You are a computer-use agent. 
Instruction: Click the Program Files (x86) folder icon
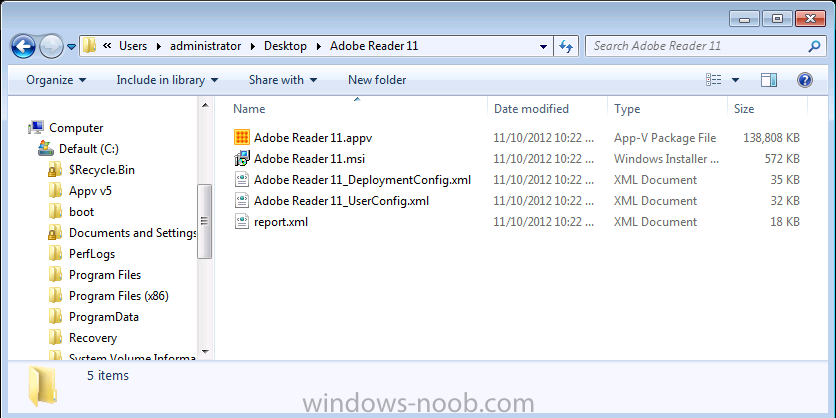(55, 296)
